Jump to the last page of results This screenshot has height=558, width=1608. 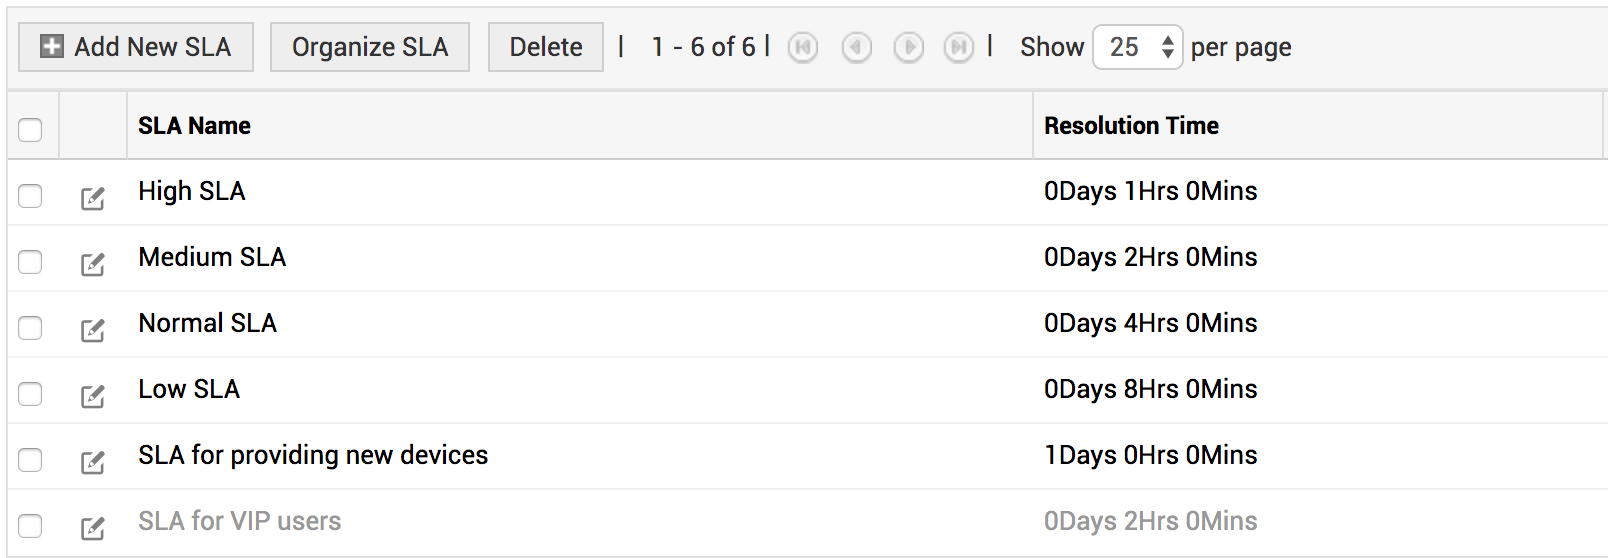(959, 47)
